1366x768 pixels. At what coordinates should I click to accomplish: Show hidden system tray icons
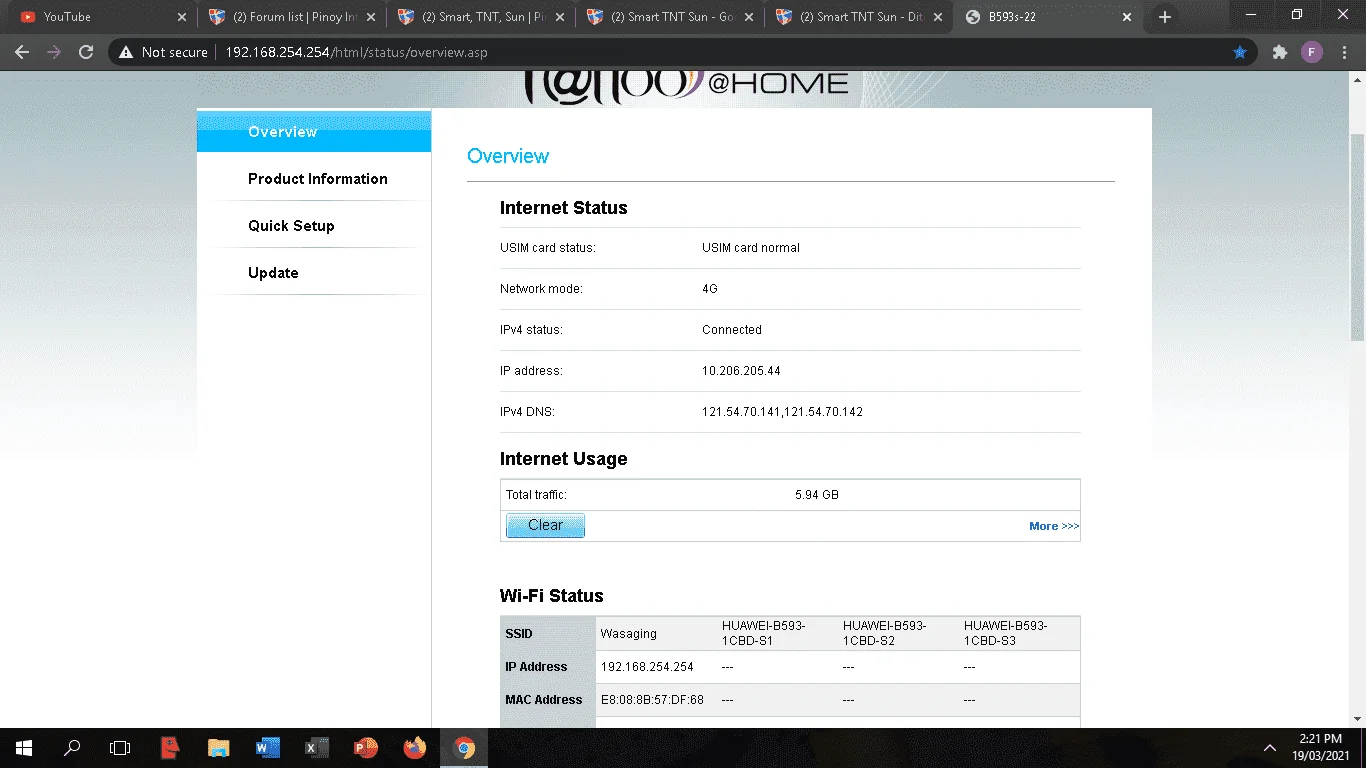click(x=1270, y=747)
